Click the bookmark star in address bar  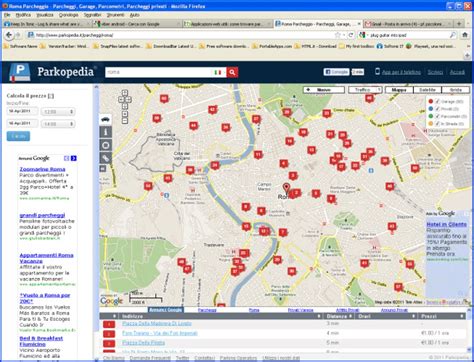[x=338, y=35]
